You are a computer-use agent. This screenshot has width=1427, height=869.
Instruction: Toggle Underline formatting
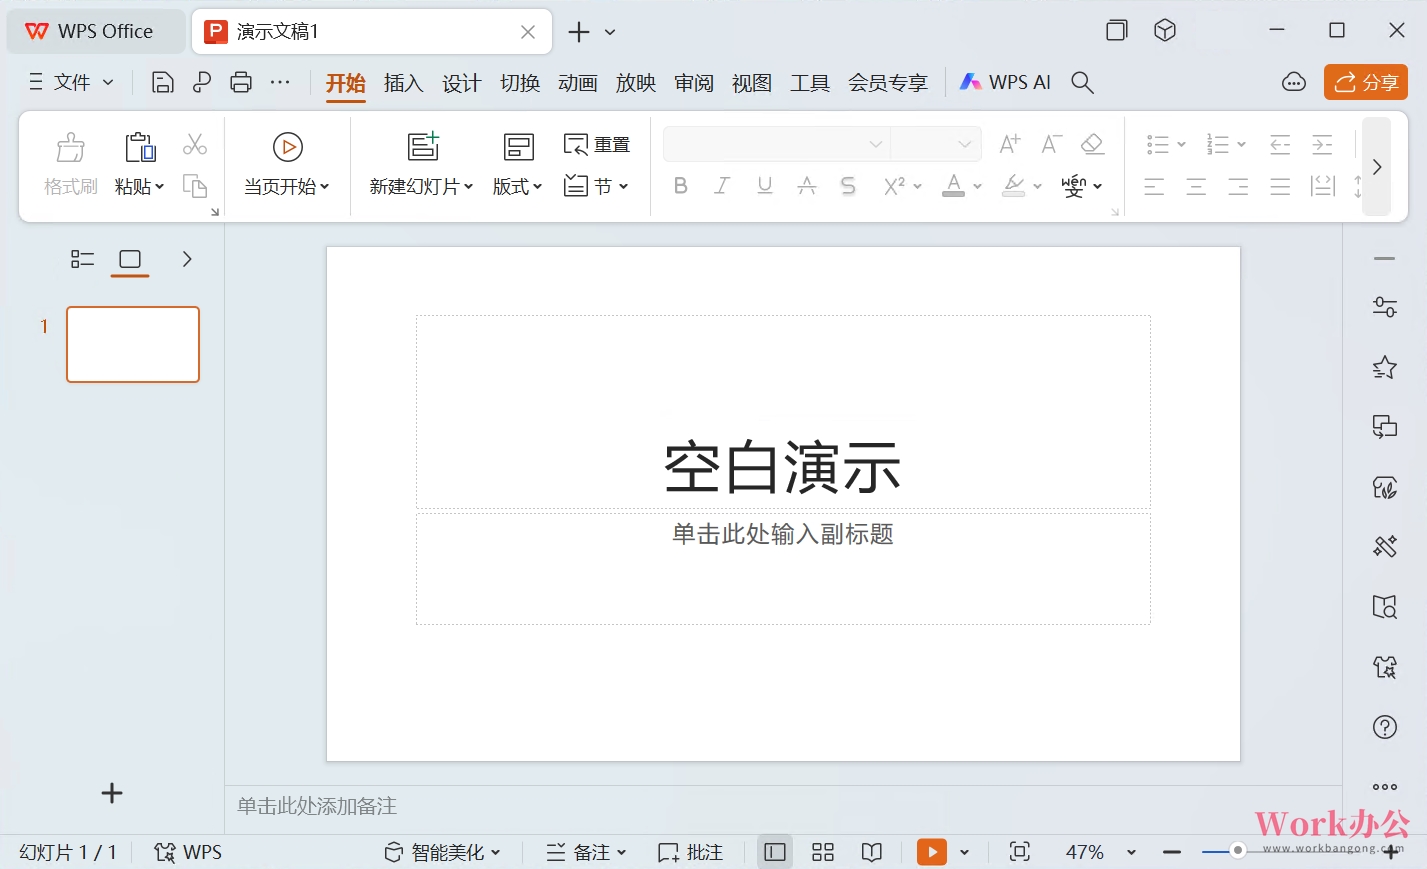click(765, 185)
